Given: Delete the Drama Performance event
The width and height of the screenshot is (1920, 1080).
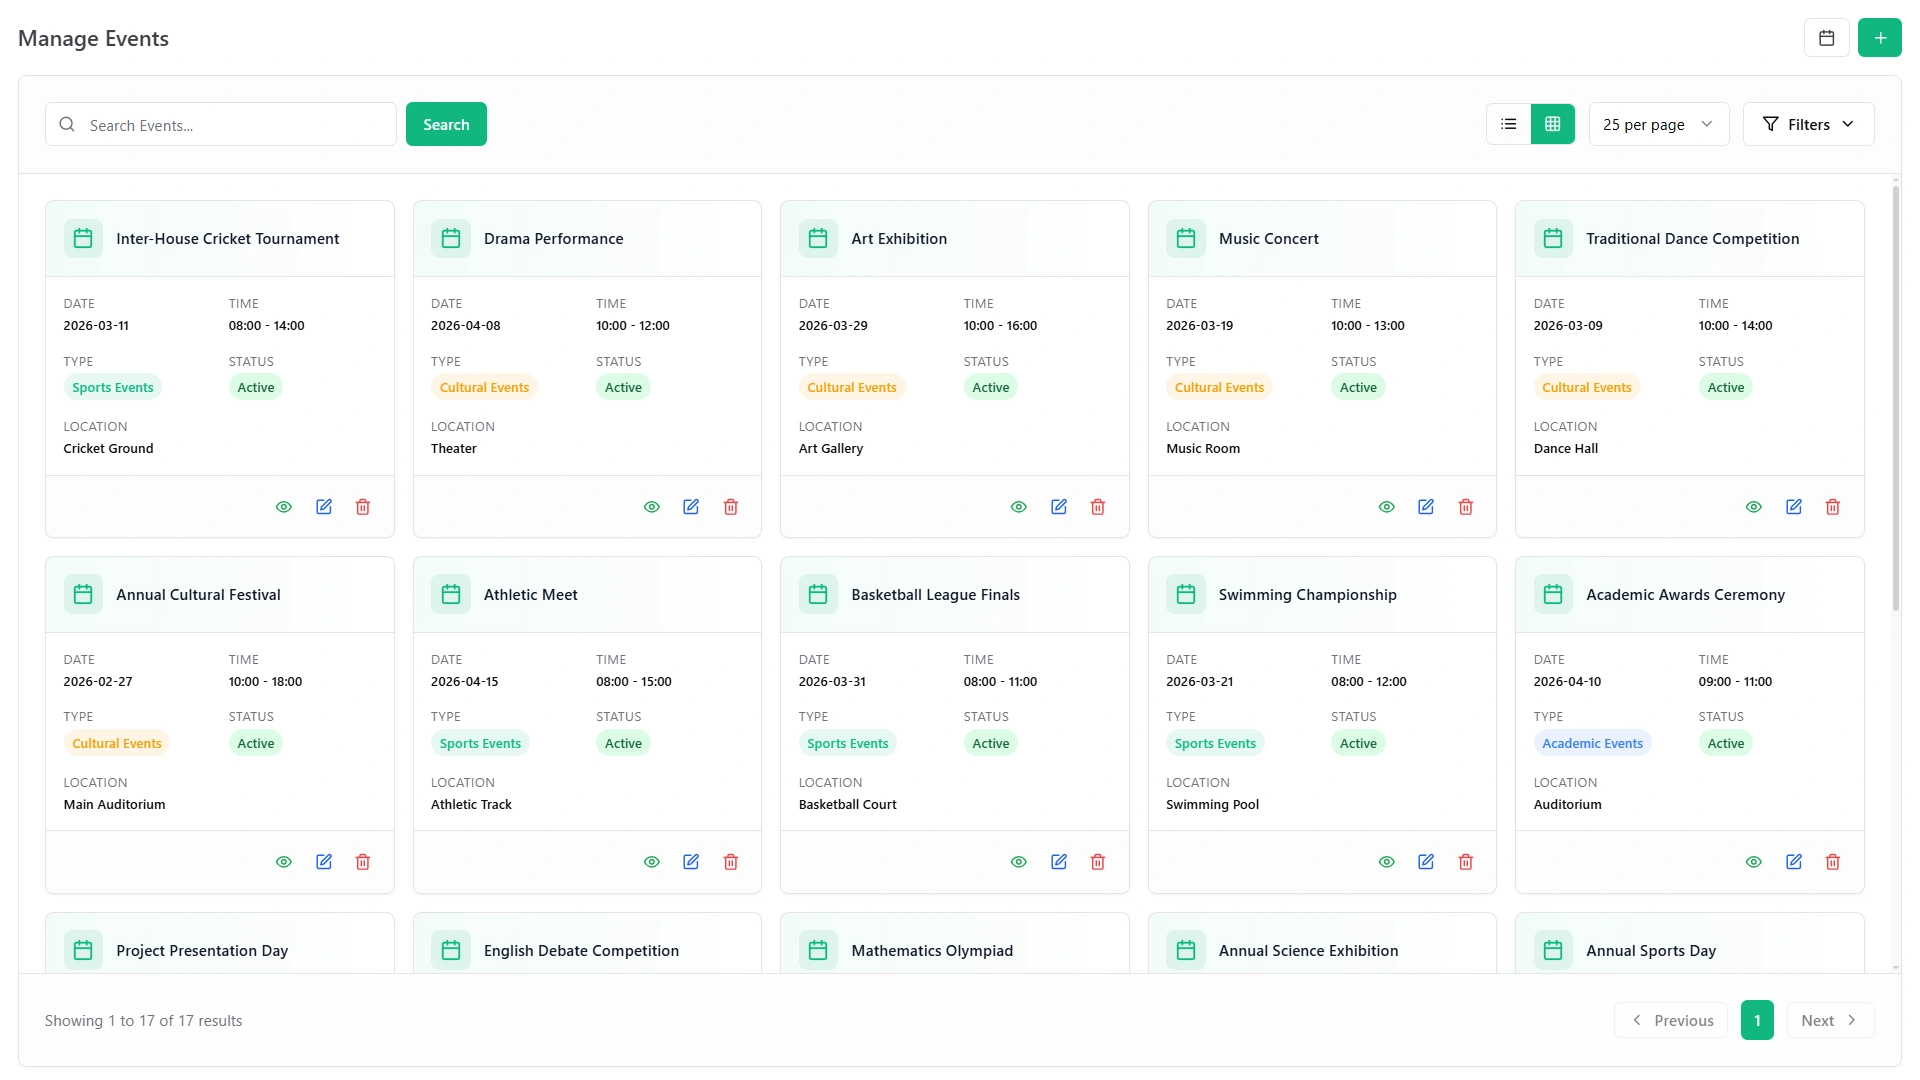Looking at the screenshot, I should (731, 507).
